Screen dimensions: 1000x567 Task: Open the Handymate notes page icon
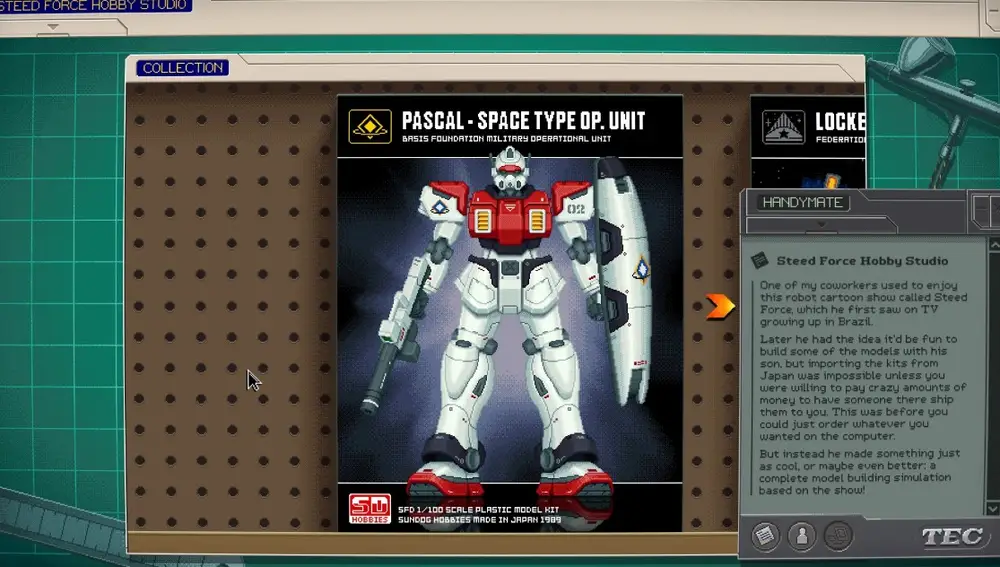pyautogui.click(x=765, y=536)
